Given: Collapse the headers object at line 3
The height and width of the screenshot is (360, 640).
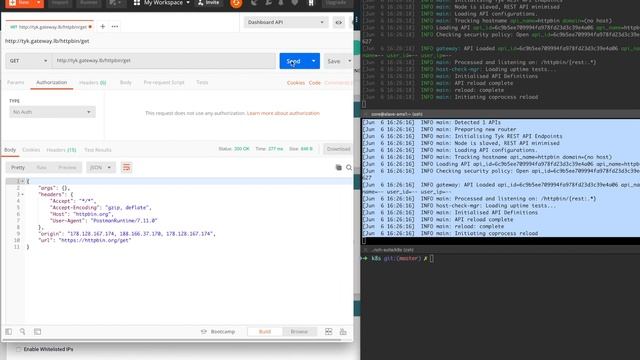Looking at the screenshot, I should 23,194.
